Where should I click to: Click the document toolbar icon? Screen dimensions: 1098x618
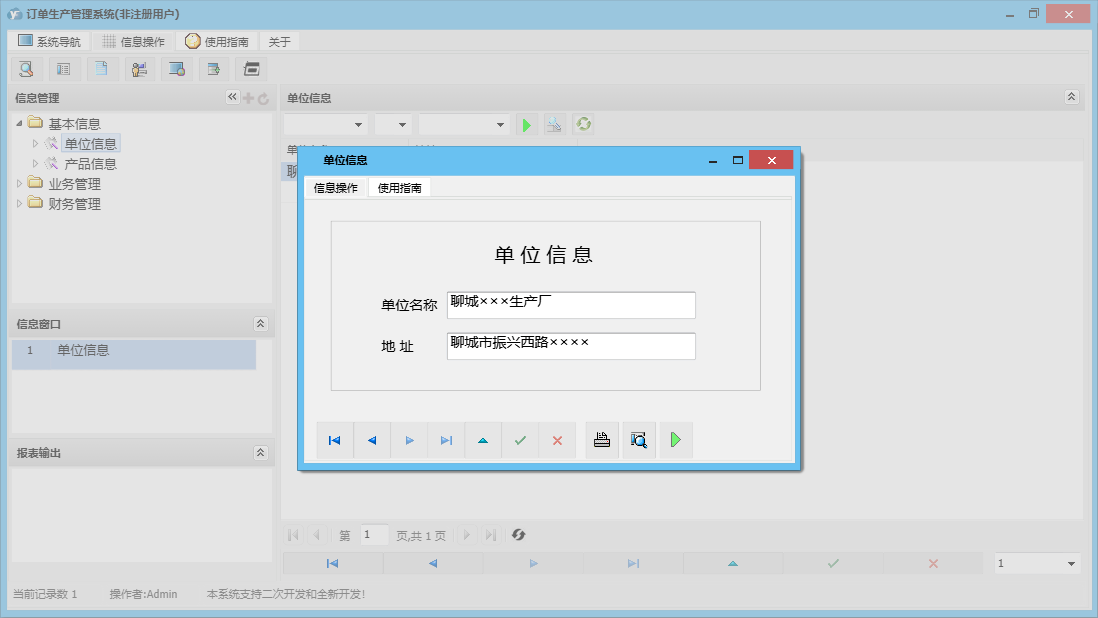click(102, 69)
